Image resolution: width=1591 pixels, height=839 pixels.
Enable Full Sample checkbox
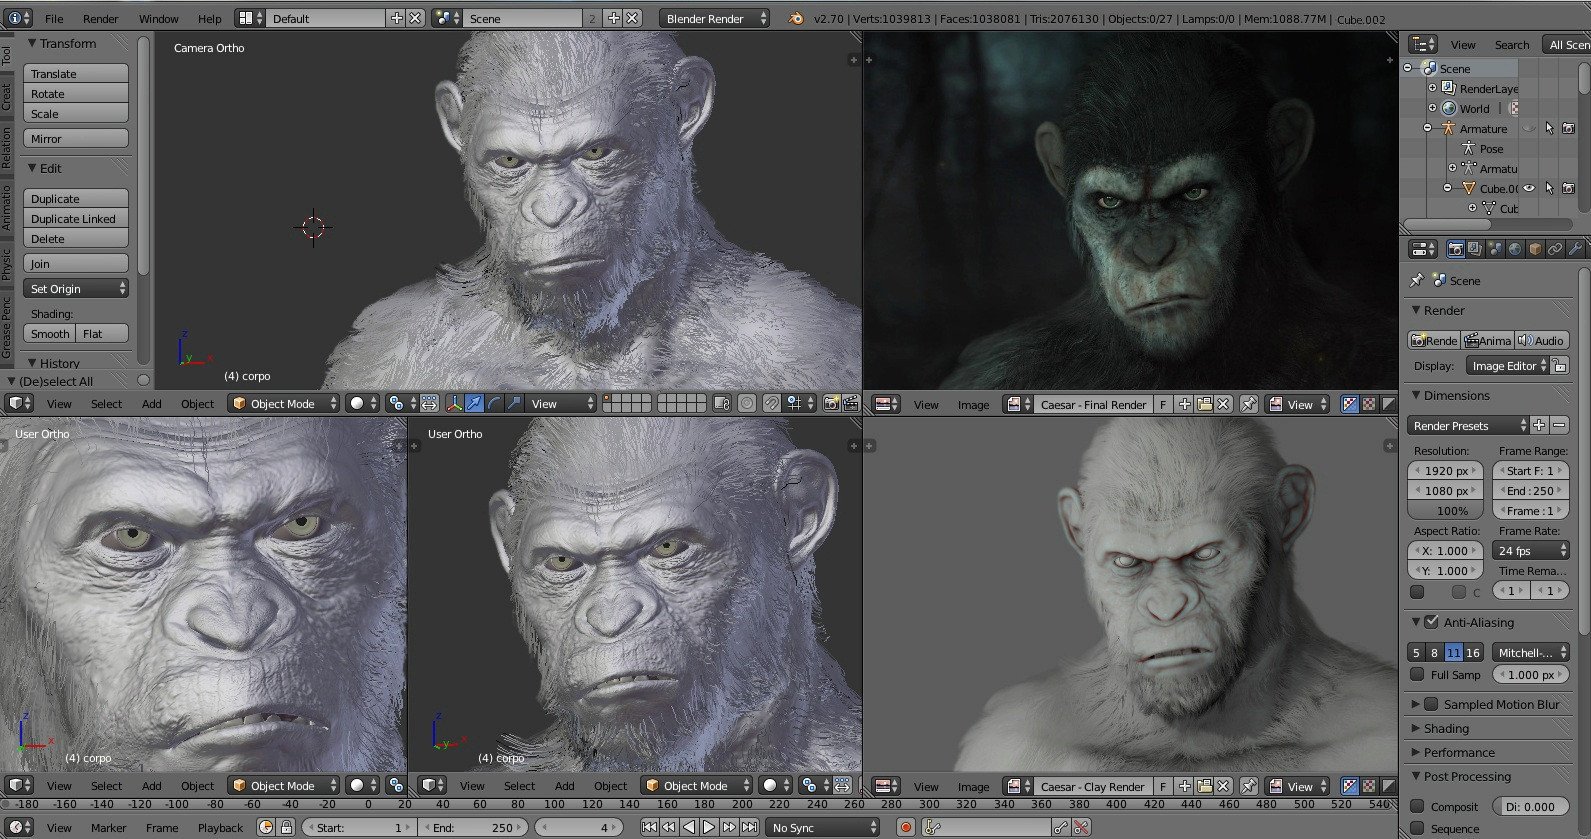click(1417, 675)
